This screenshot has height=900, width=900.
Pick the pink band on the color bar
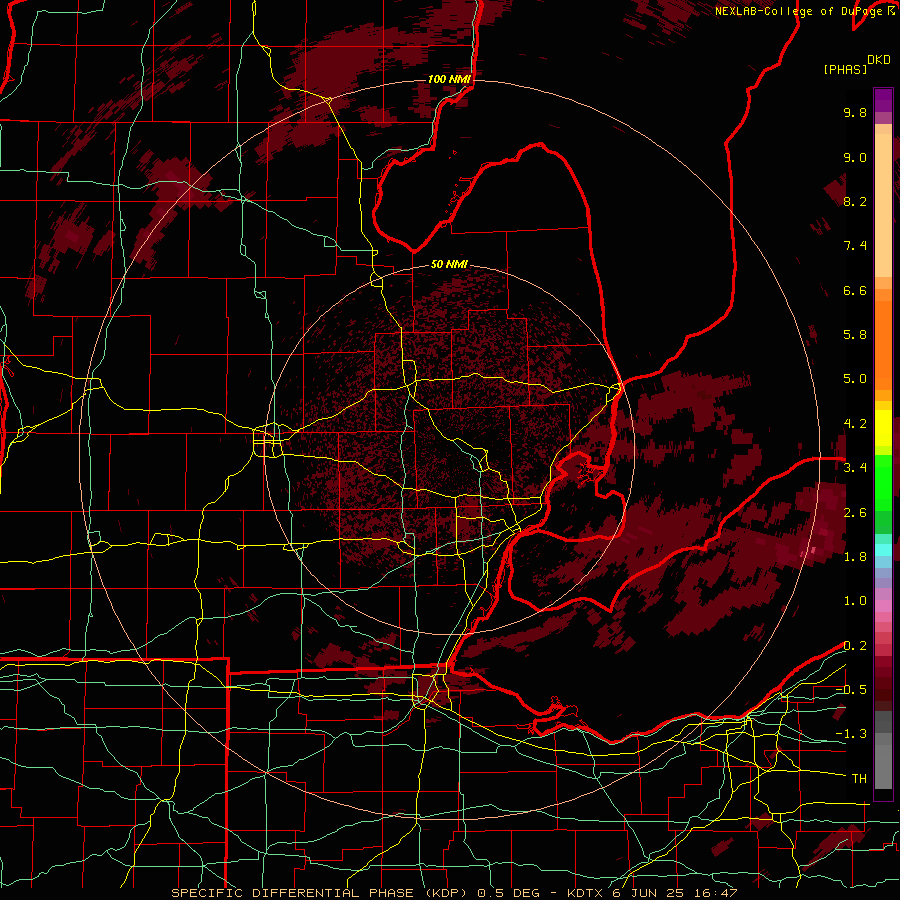click(x=883, y=606)
